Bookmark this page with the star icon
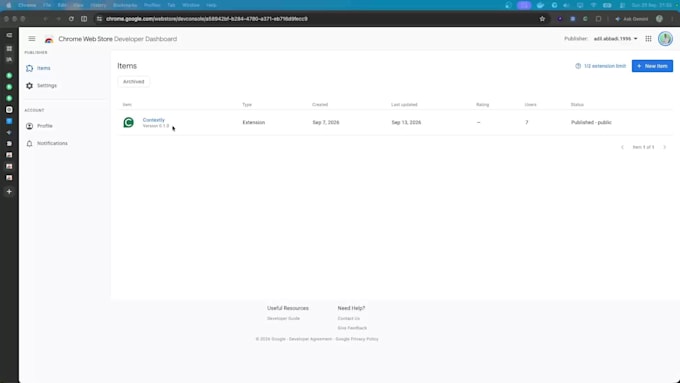 pos(542,19)
